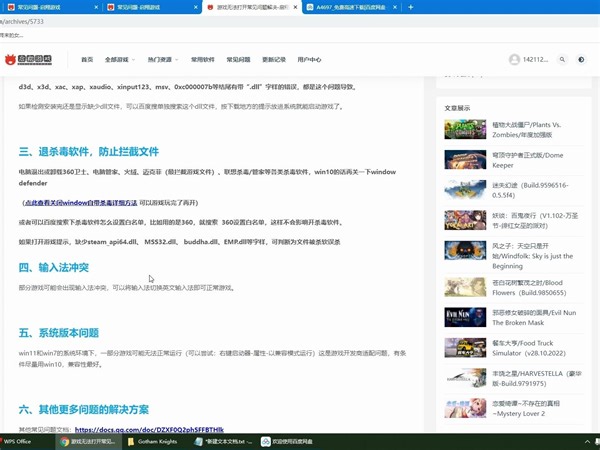This screenshot has height=450, width=600.
Task: Switch to the text document in taskbar
Action: click(x=223, y=442)
